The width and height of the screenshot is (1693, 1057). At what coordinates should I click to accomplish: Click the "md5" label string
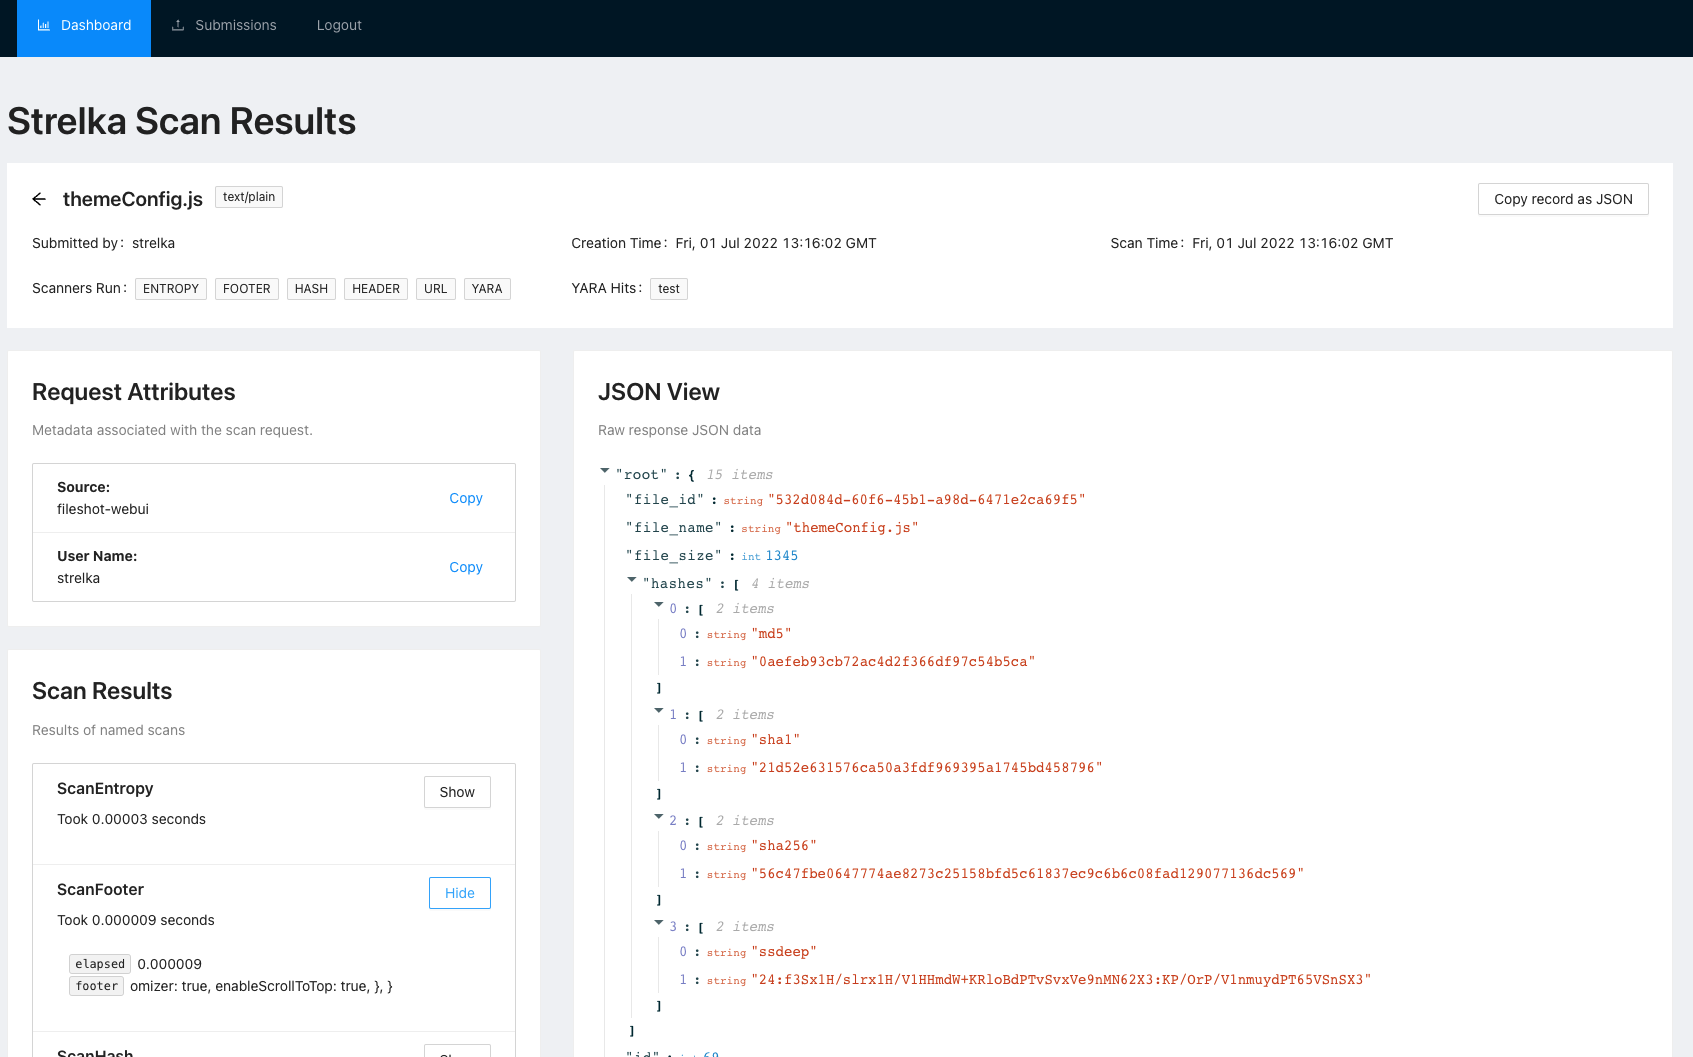(x=771, y=634)
